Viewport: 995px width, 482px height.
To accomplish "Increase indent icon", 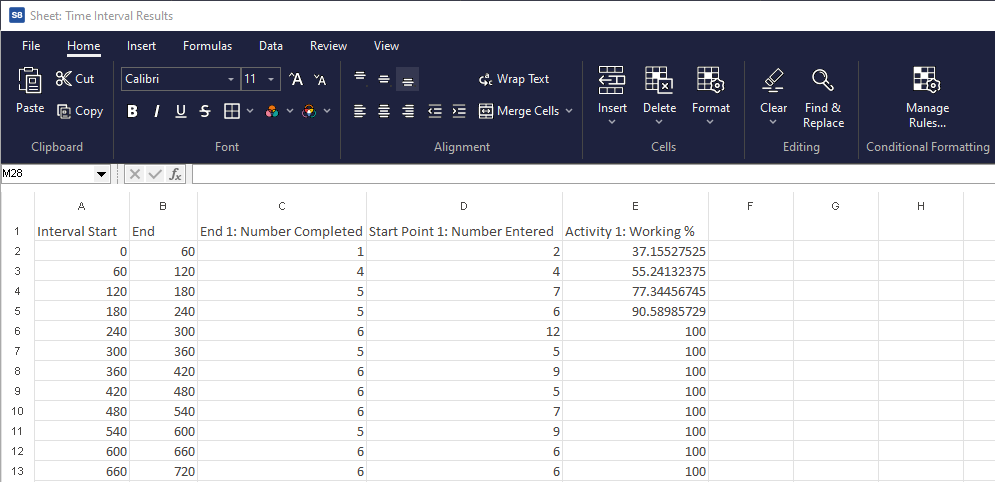I will click(x=459, y=111).
